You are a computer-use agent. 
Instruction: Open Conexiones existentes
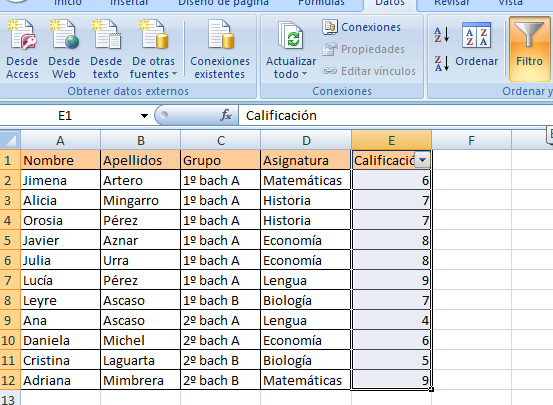[220, 50]
